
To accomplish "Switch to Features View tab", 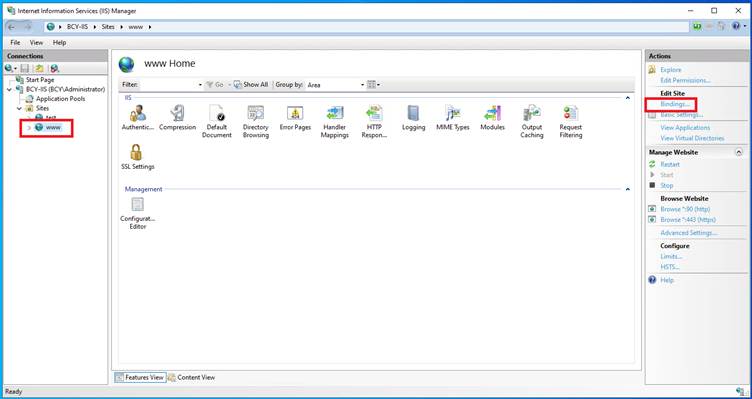I will coord(140,377).
